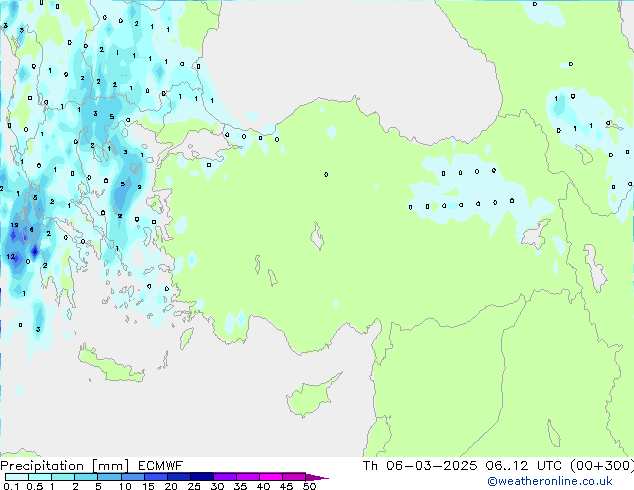Click the 35–40 mm legend color swatch
The width and height of the screenshot is (634, 490).
[x=248, y=477]
